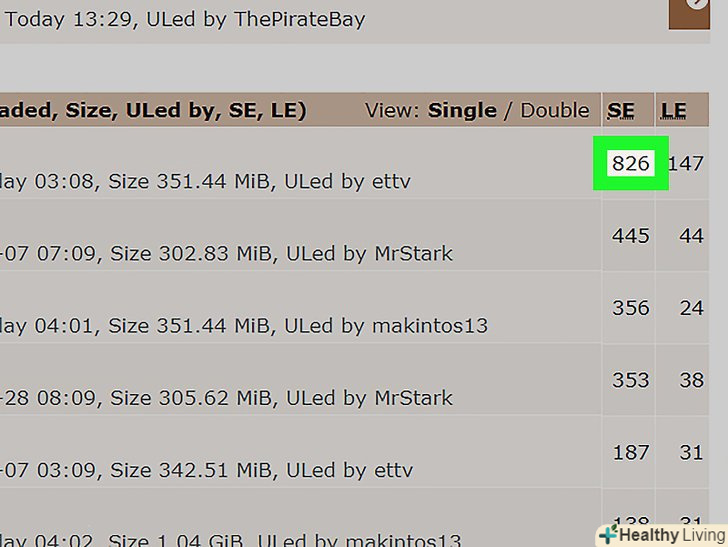Click the 44 leechers count

691,236
